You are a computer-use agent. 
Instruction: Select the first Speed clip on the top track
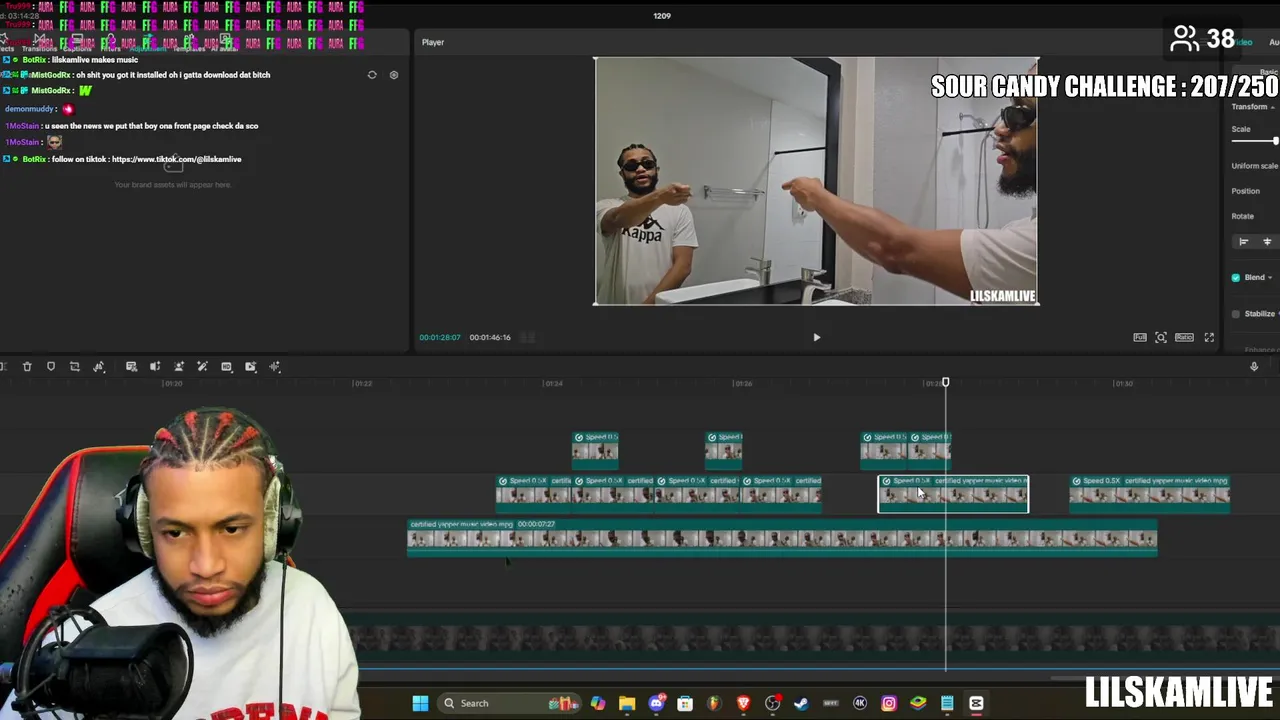point(595,450)
